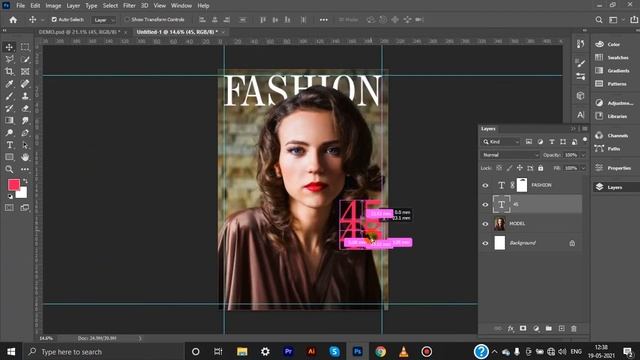Open the File menu
The image size is (640, 360).
point(20,6)
